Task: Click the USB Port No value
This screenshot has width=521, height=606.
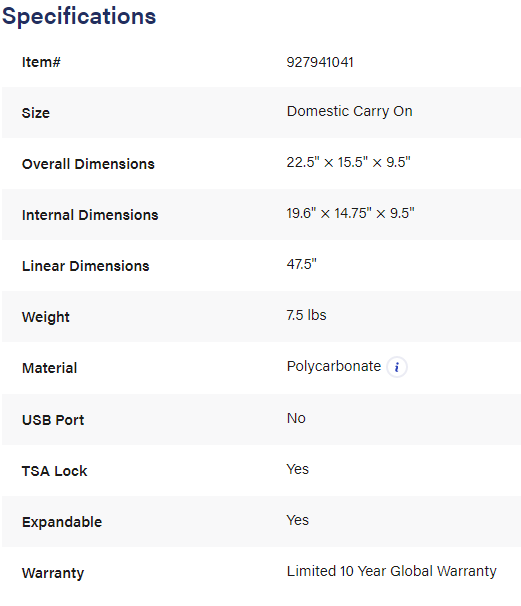Action: (296, 418)
